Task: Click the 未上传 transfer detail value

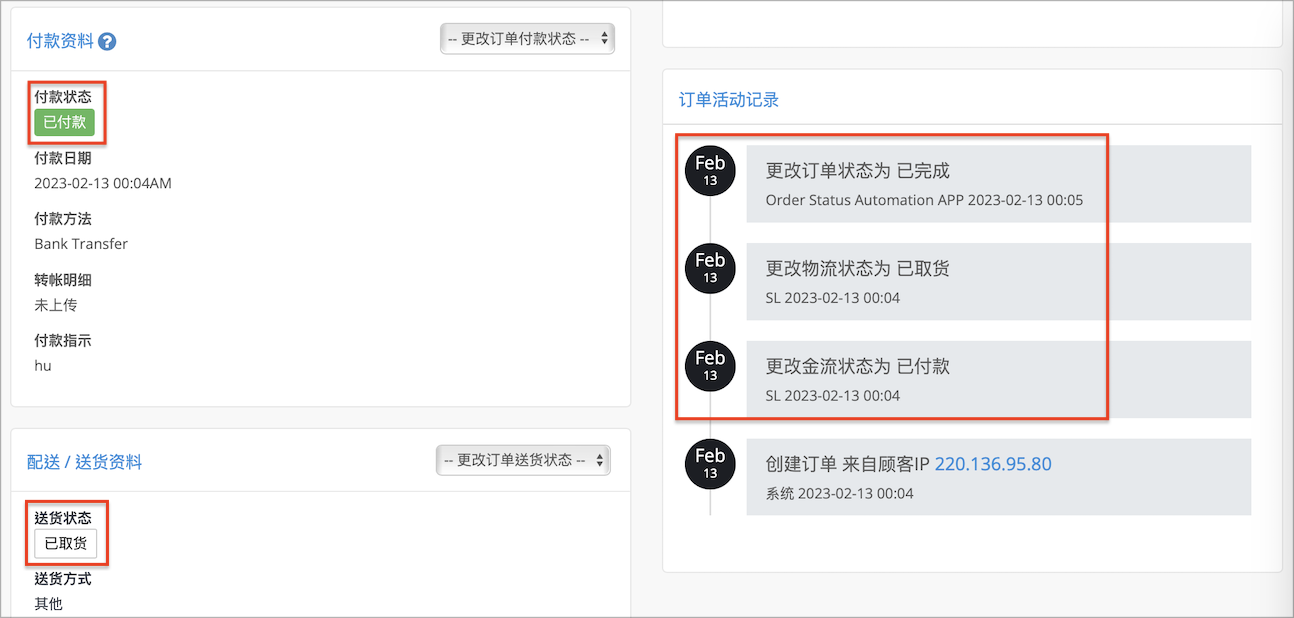Action: coord(56,305)
